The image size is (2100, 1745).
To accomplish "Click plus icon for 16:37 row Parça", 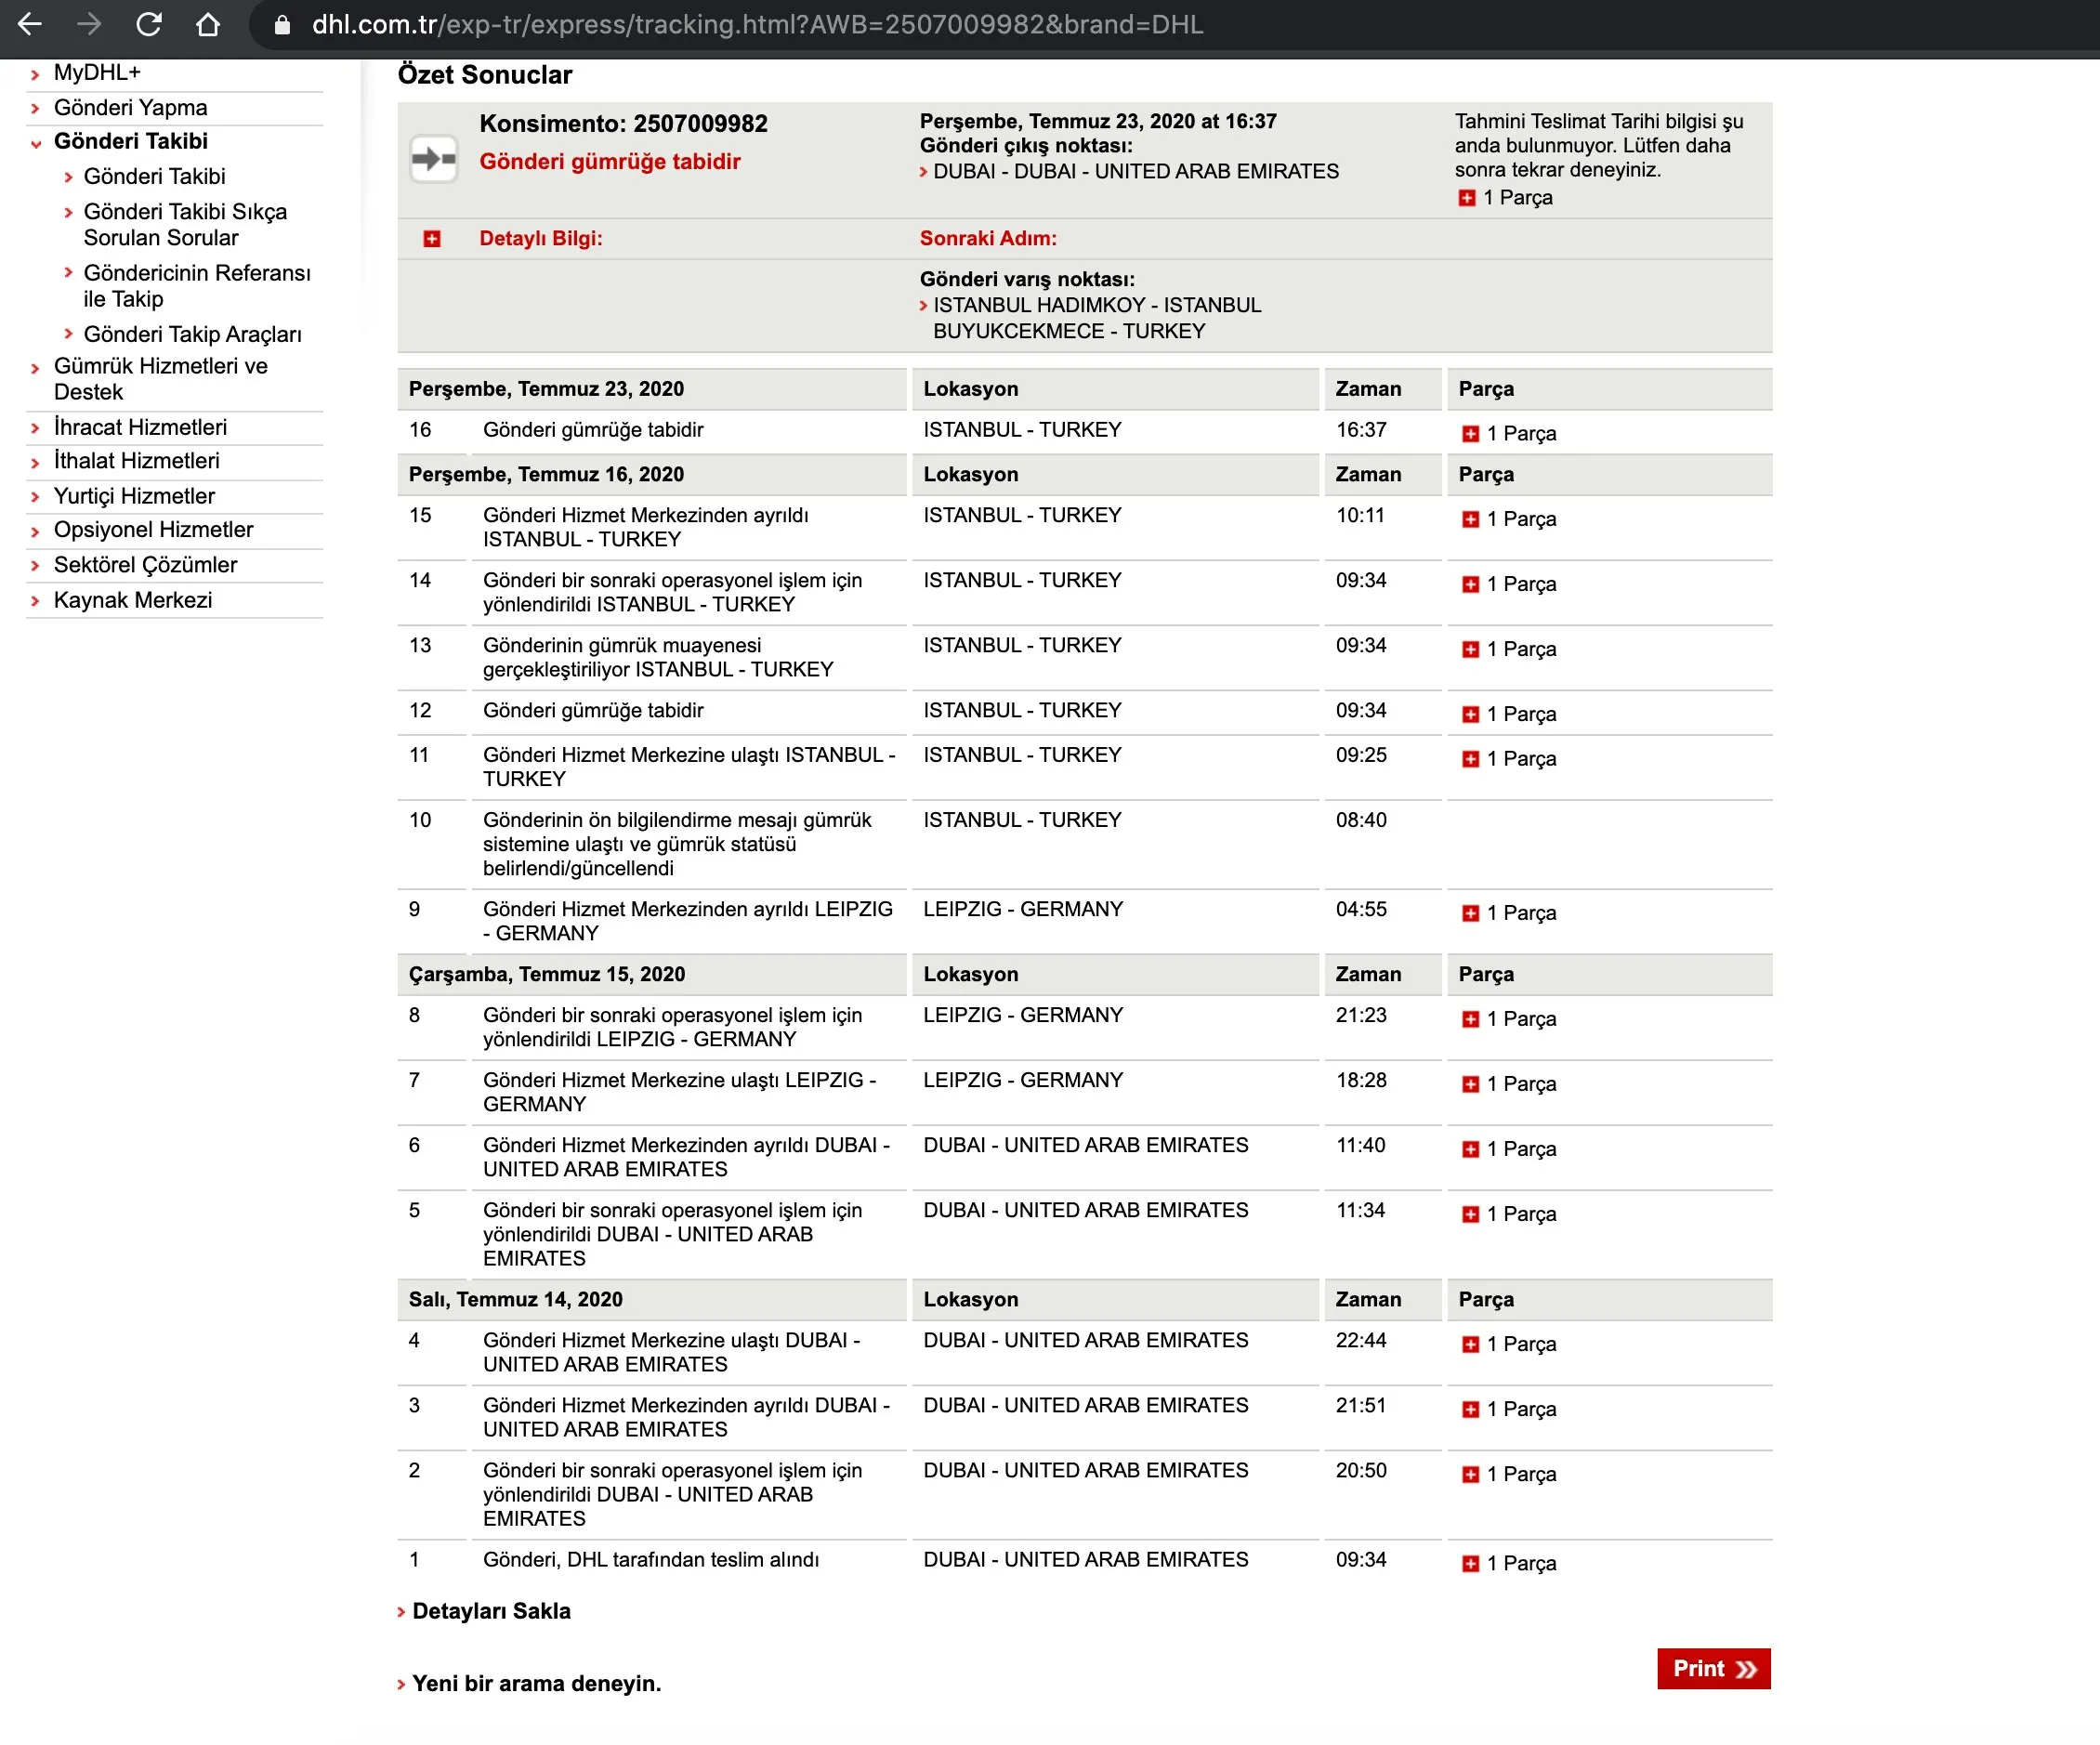I will pyautogui.click(x=1470, y=434).
